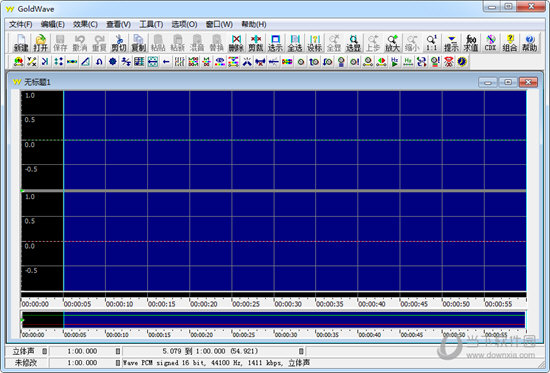The width and height of the screenshot is (550, 373).
Task: Click the 选显 (View selection) zoom icon
Action: (x=354, y=43)
